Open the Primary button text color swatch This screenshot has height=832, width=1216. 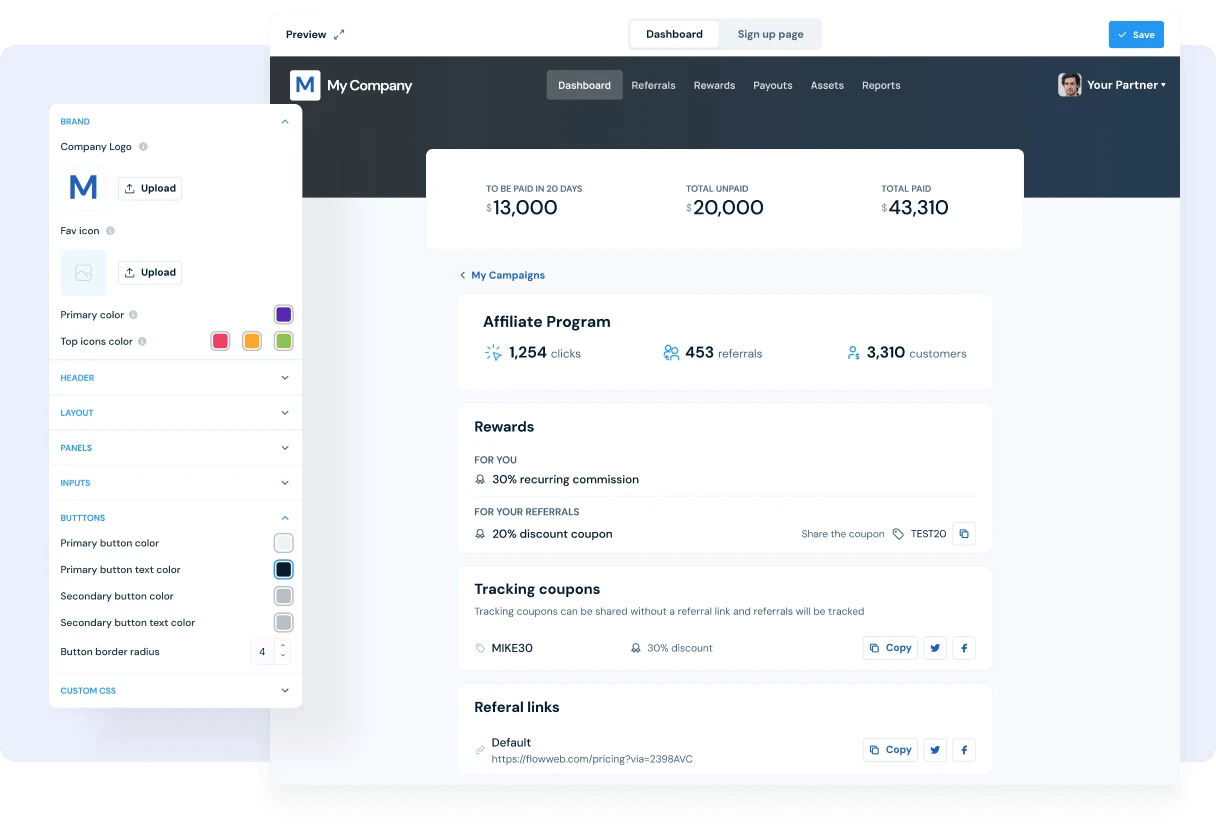pyautogui.click(x=284, y=570)
